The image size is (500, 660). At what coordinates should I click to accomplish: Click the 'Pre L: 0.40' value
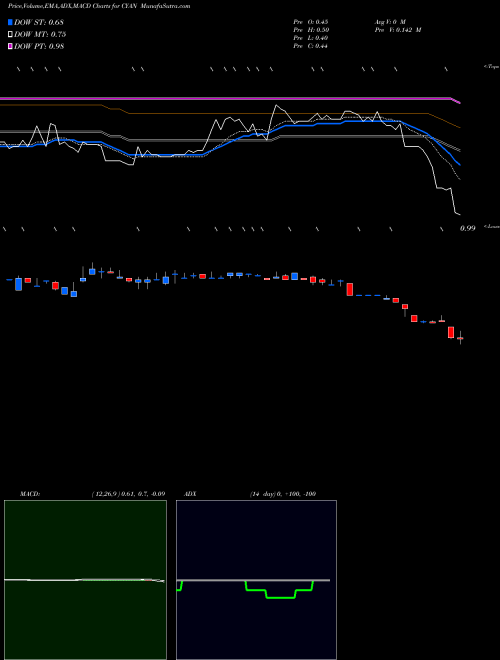tap(311, 38)
